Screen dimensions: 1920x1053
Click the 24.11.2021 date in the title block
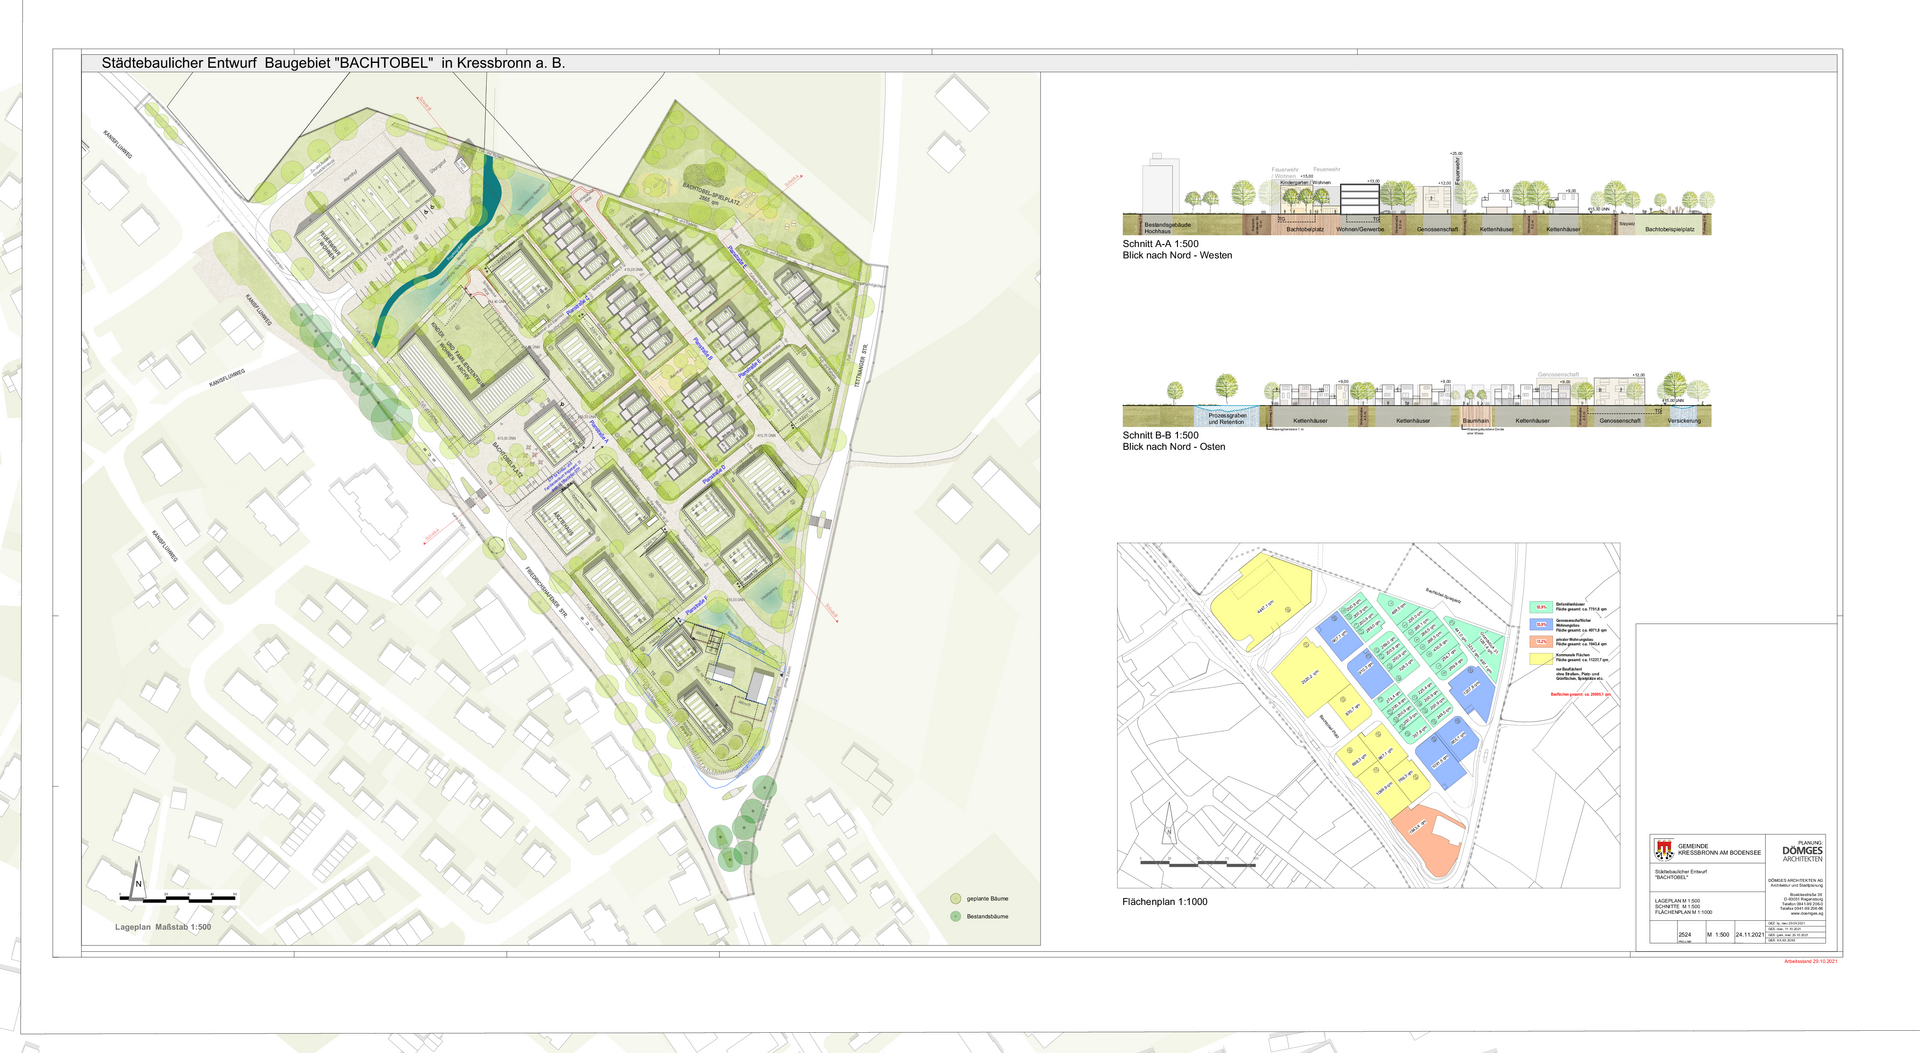click(x=1750, y=935)
